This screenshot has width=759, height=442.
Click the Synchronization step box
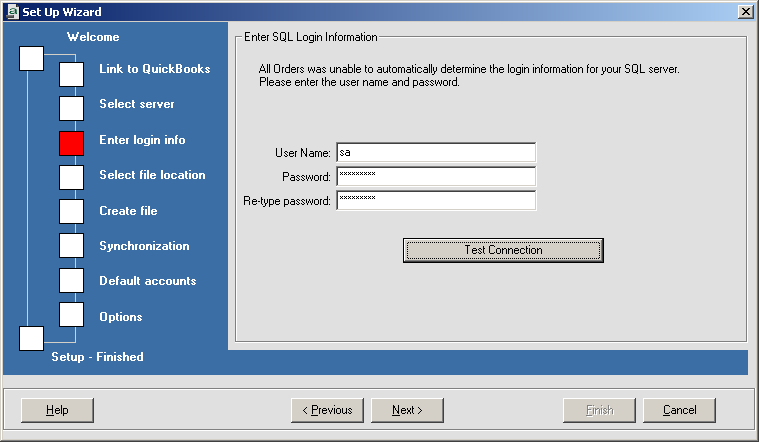click(72, 246)
